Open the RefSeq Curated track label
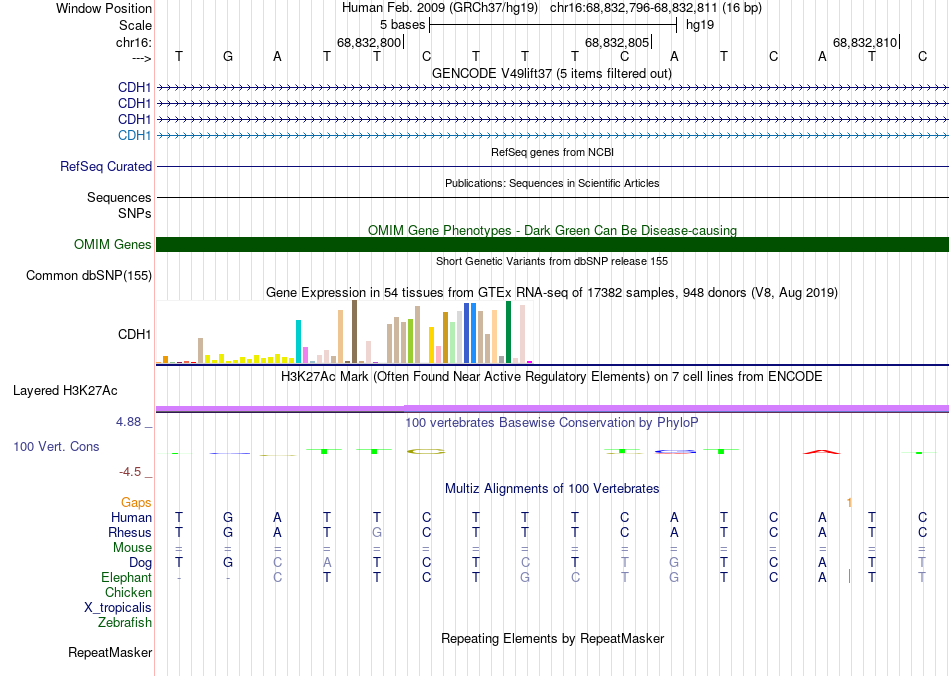This screenshot has width=950, height=676. tap(105, 167)
